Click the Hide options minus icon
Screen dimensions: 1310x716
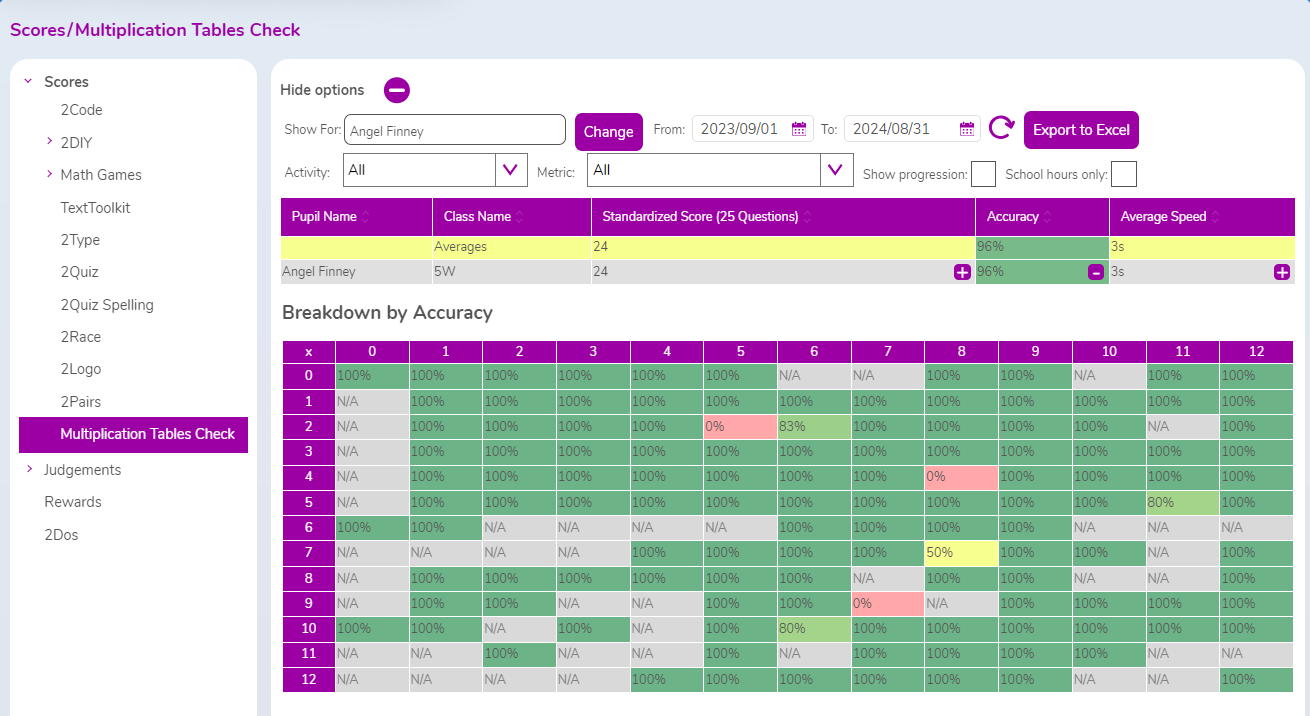pyautogui.click(x=397, y=90)
